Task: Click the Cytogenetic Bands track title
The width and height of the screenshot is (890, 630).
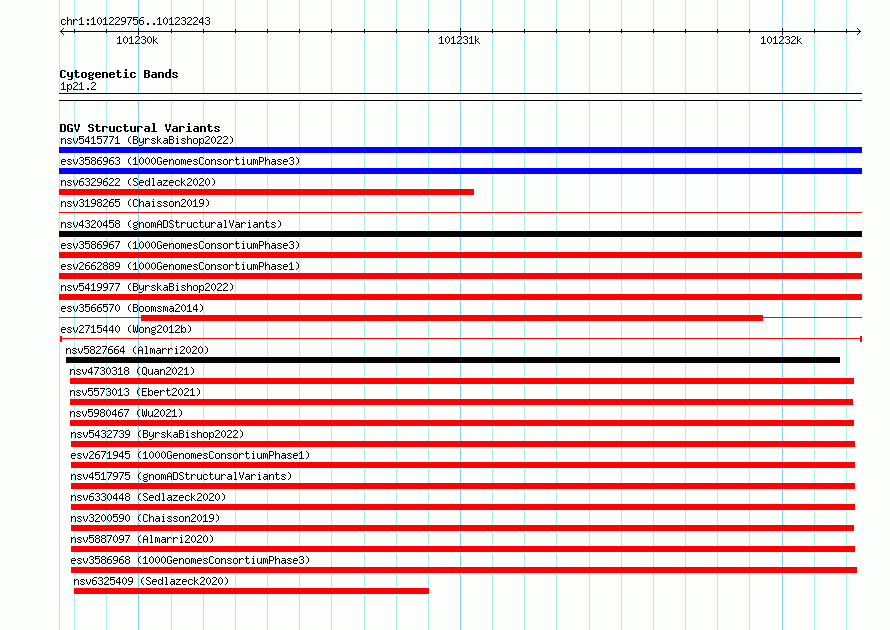Action: [x=119, y=74]
